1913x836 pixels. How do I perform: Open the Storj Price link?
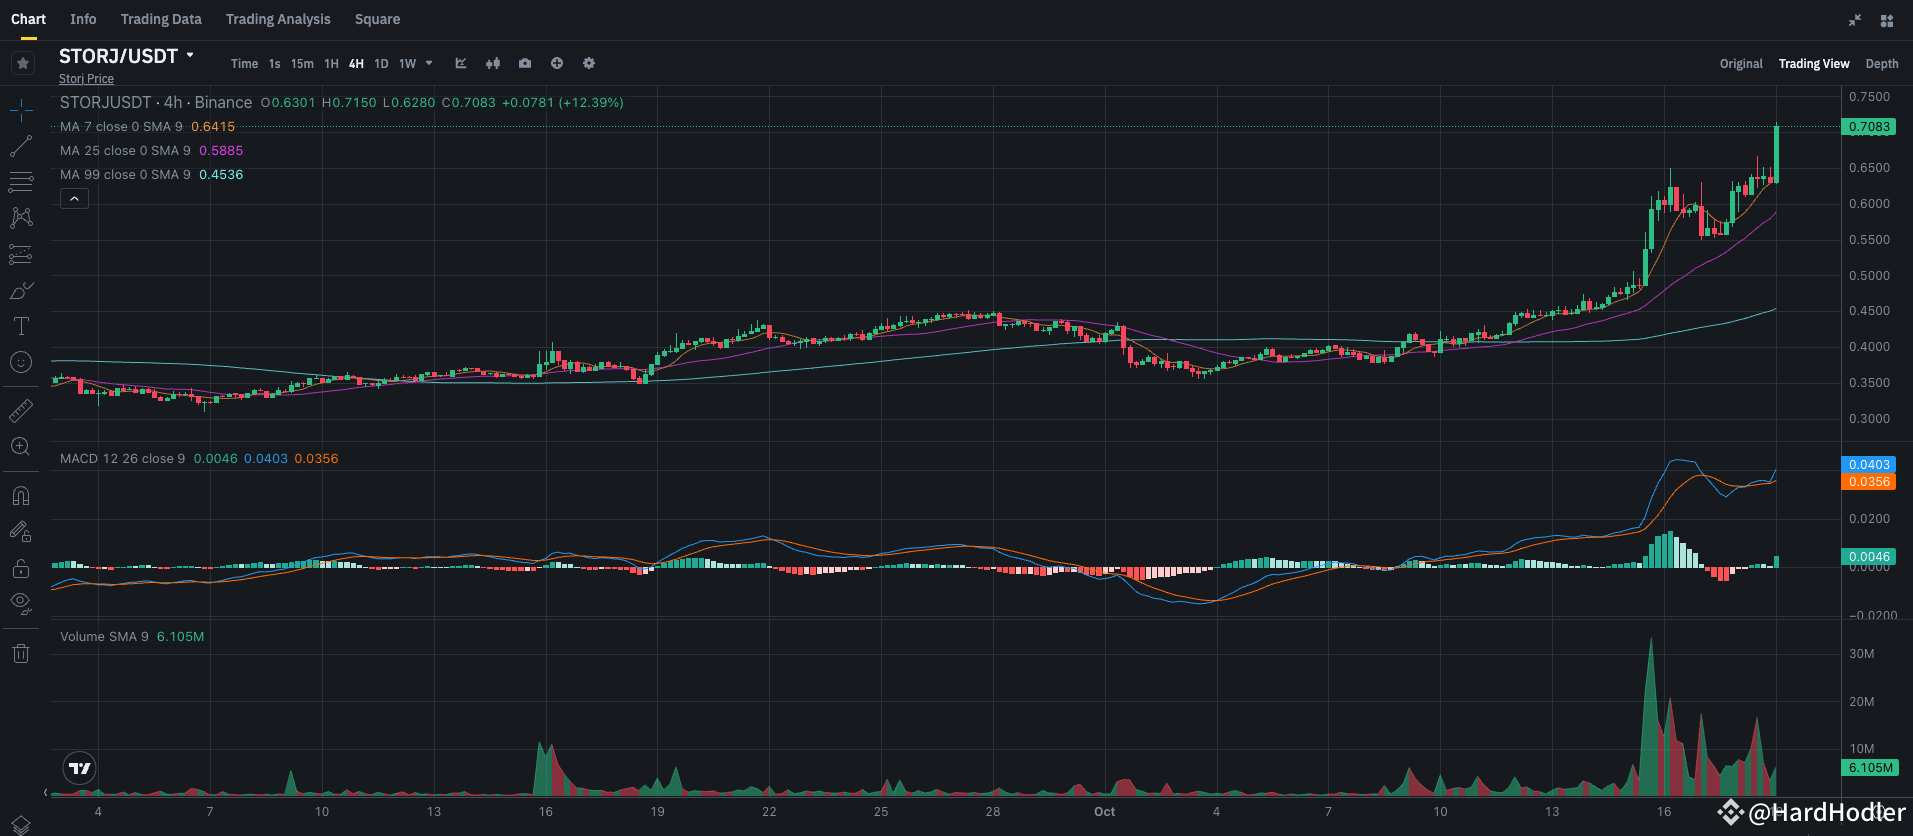coord(86,79)
